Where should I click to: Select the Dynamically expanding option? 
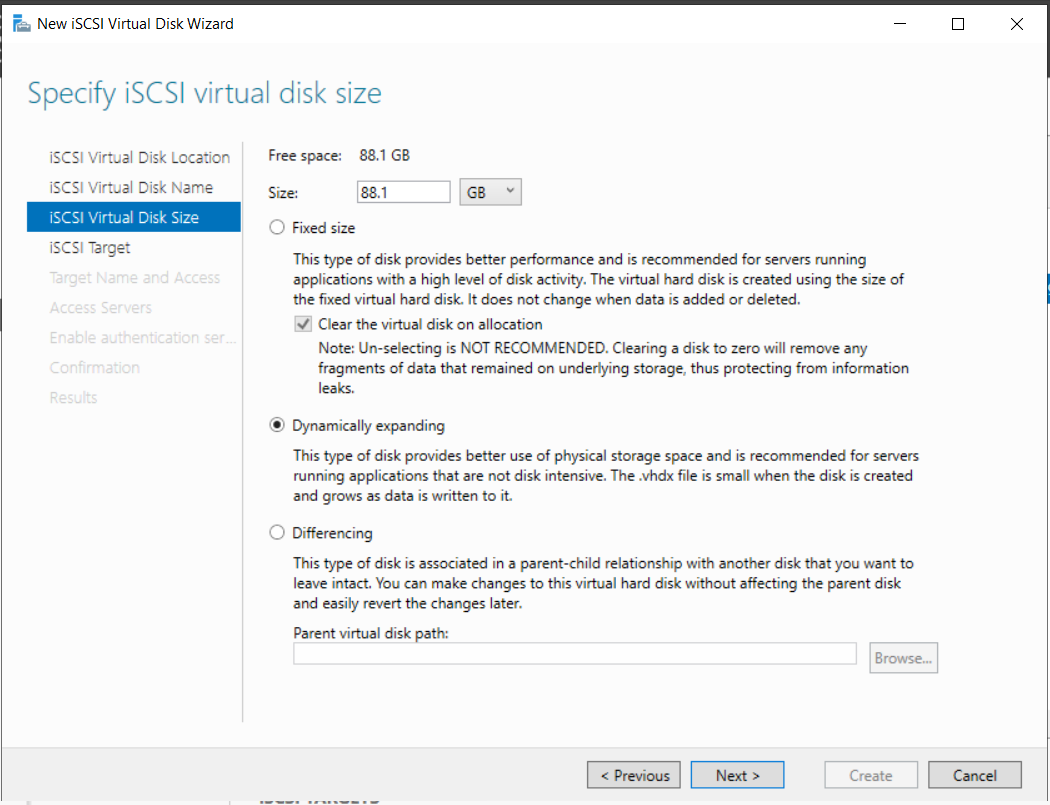click(276, 424)
